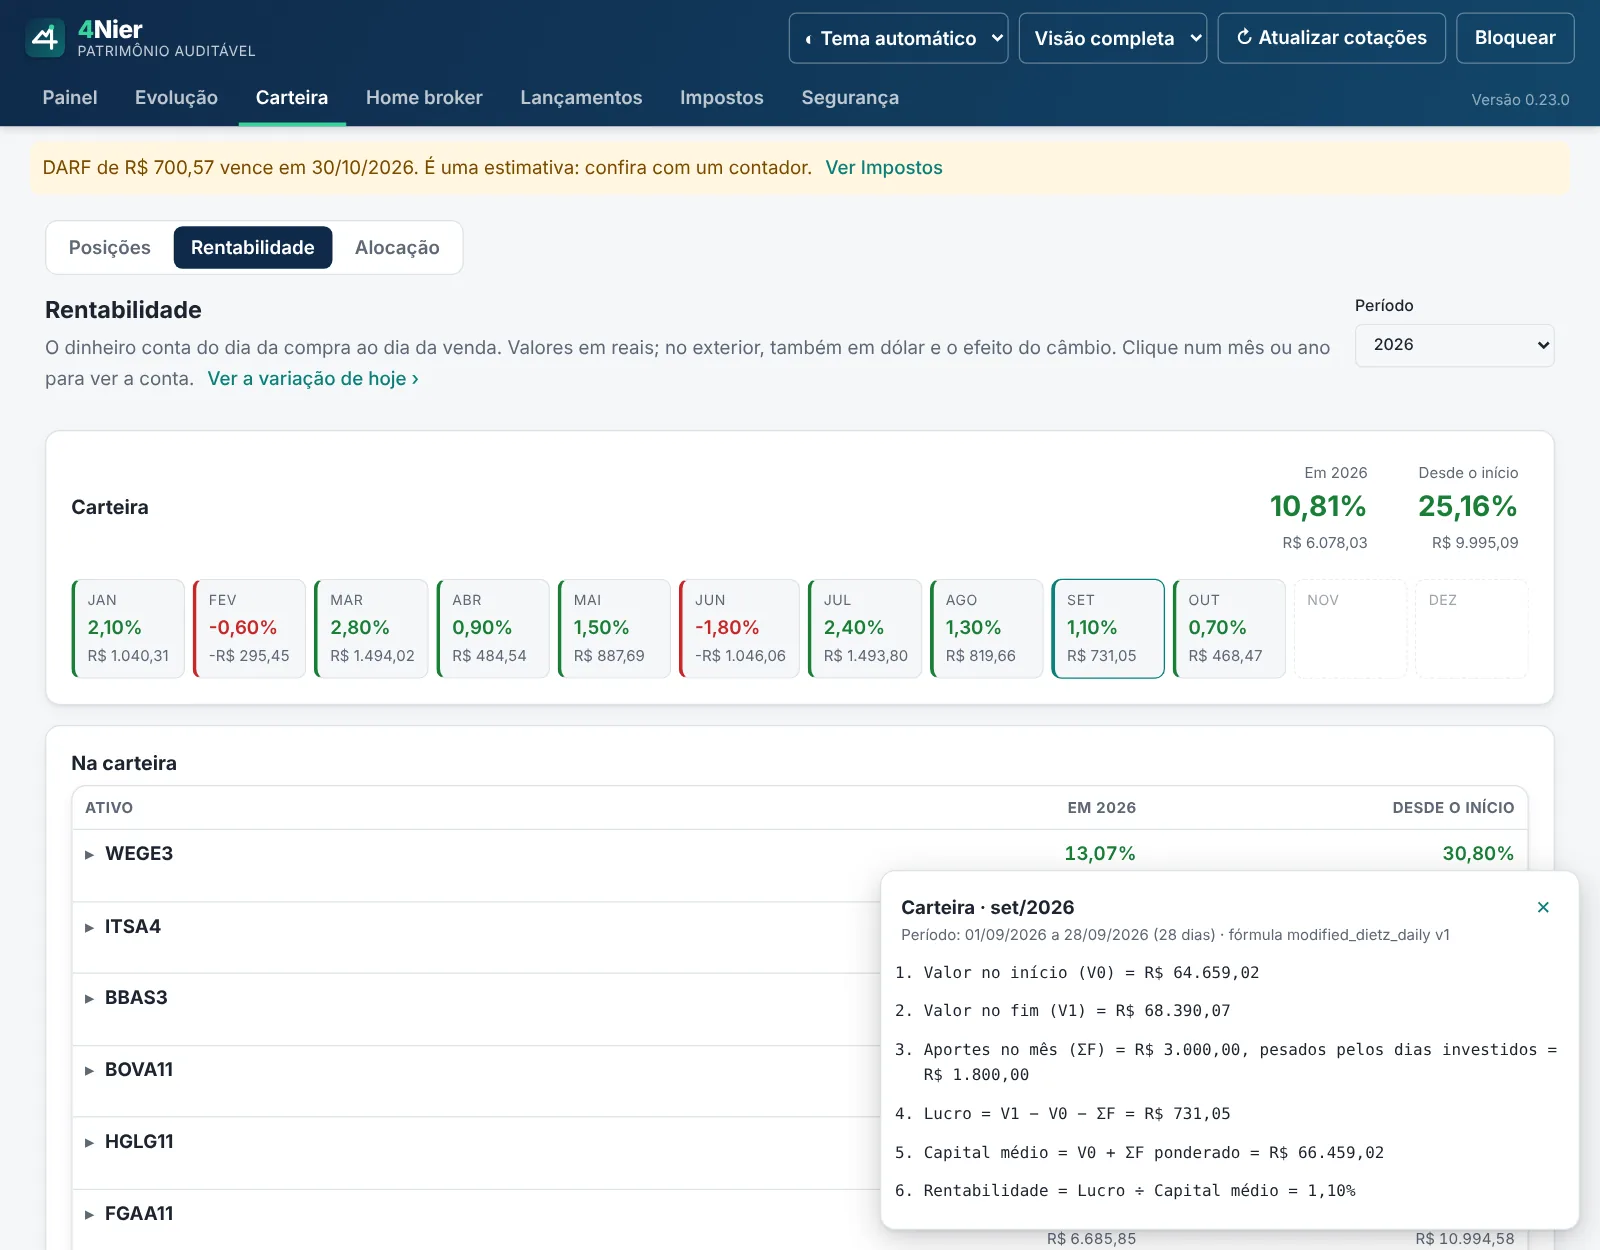The image size is (1600, 1250).
Task: Select the Rentabilidade segment
Action: [x=253, y=248]
